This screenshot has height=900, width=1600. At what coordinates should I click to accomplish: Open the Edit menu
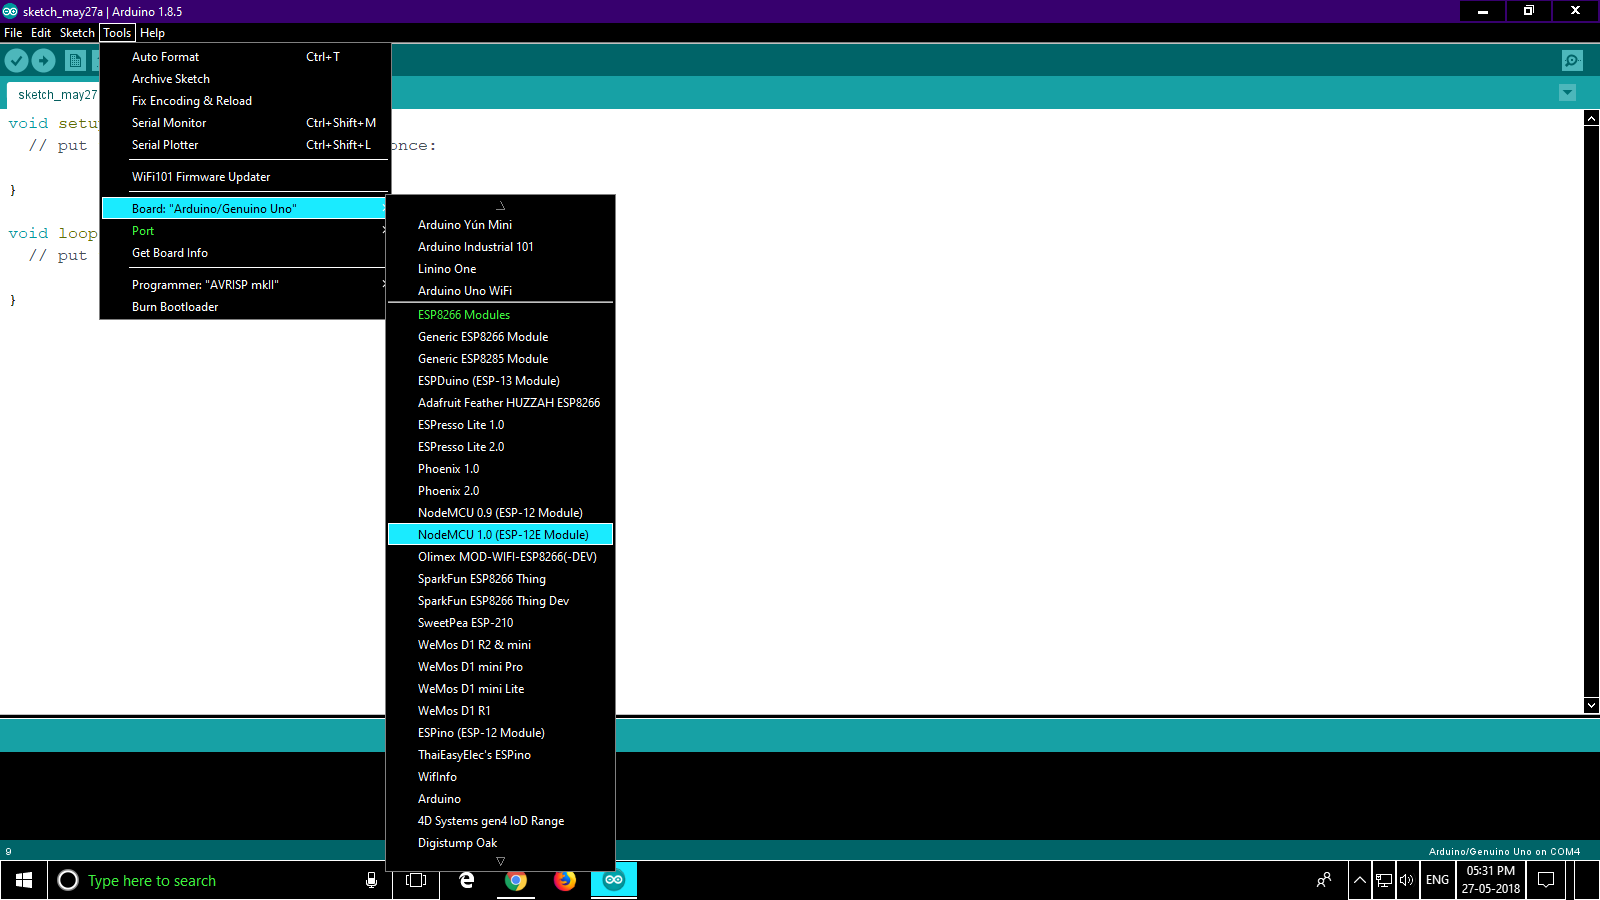click(41, 33)
